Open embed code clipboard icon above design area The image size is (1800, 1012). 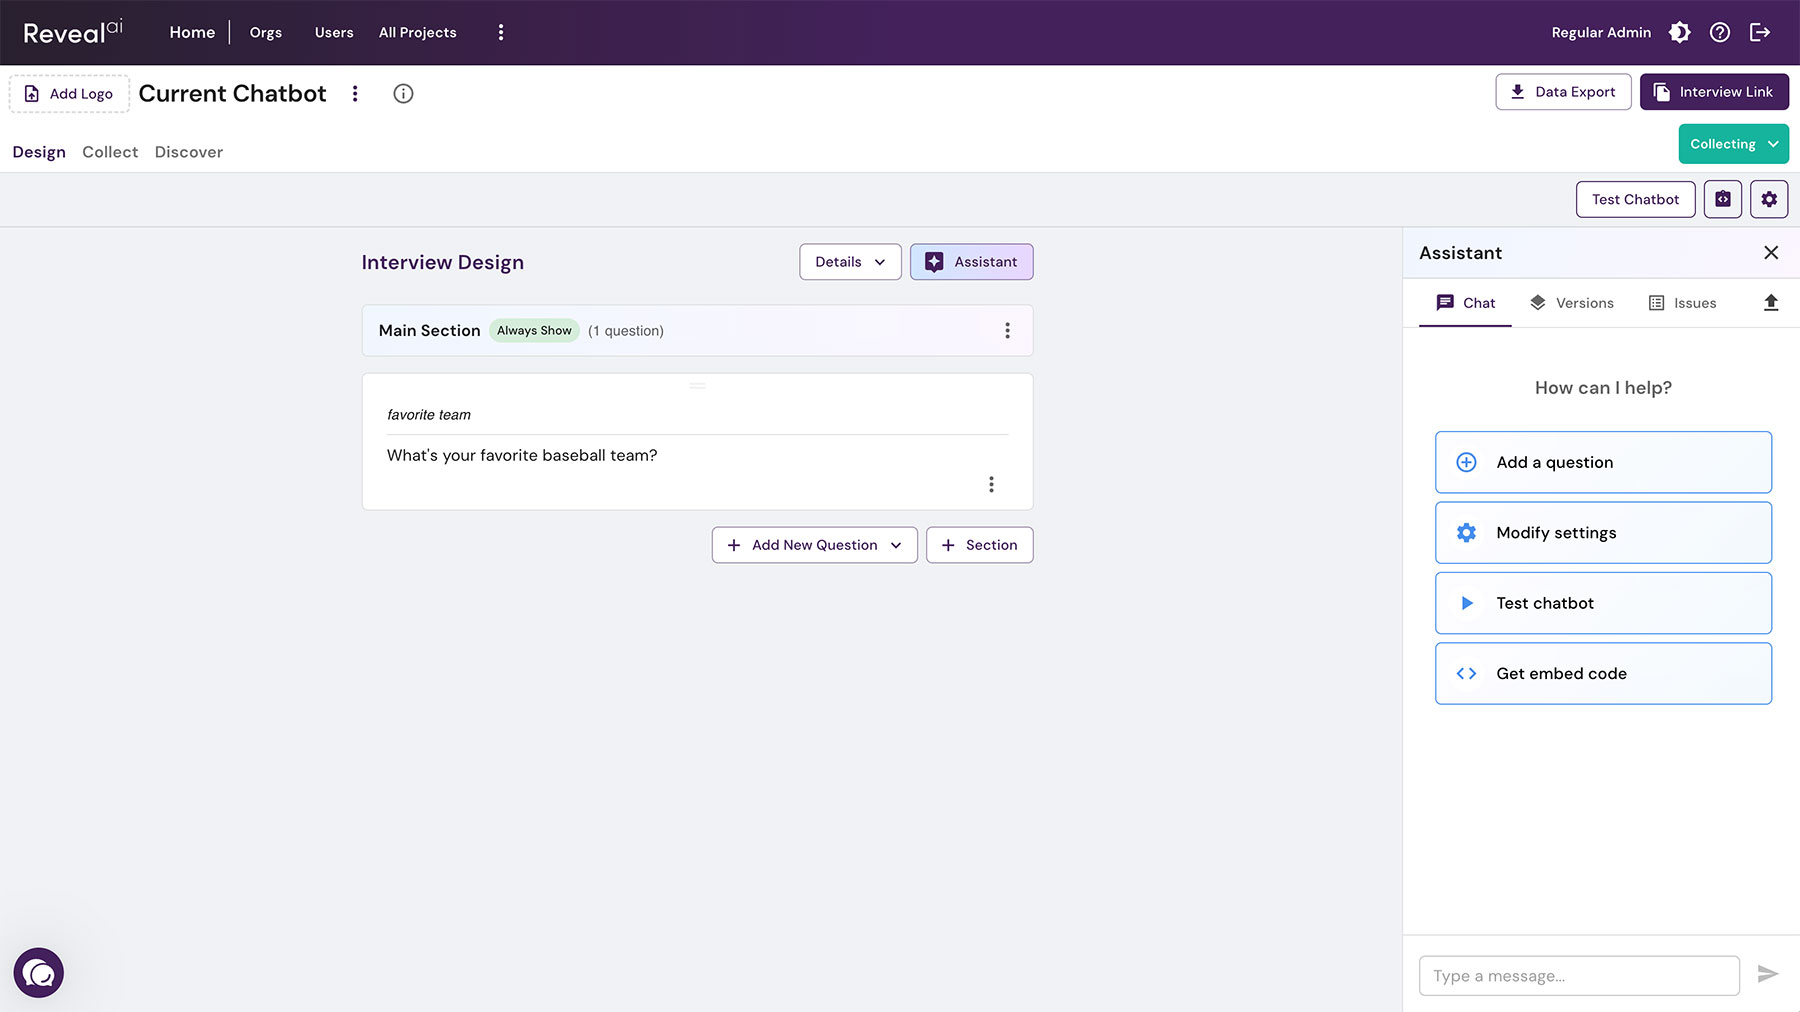(x=1722, y=199)
